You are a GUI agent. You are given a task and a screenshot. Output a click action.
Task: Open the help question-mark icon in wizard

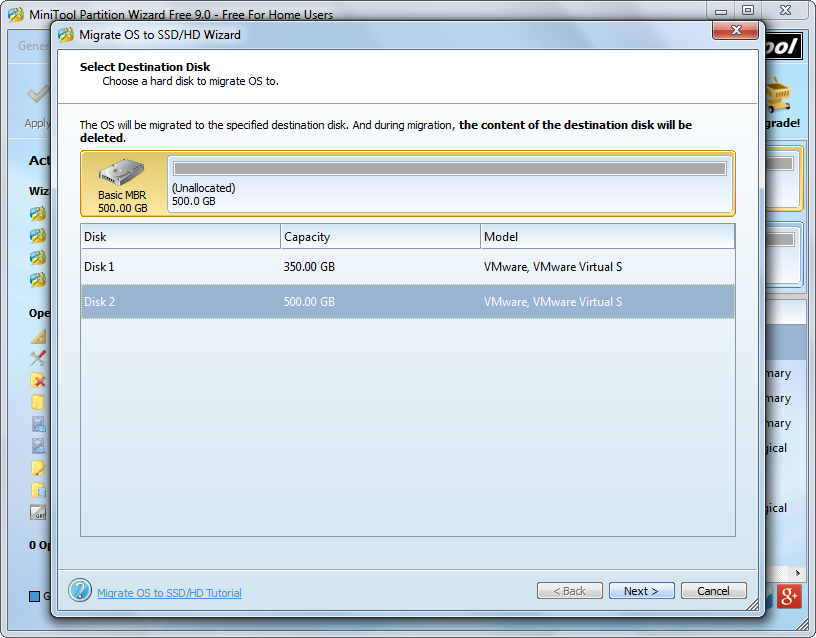coord(80,591)
